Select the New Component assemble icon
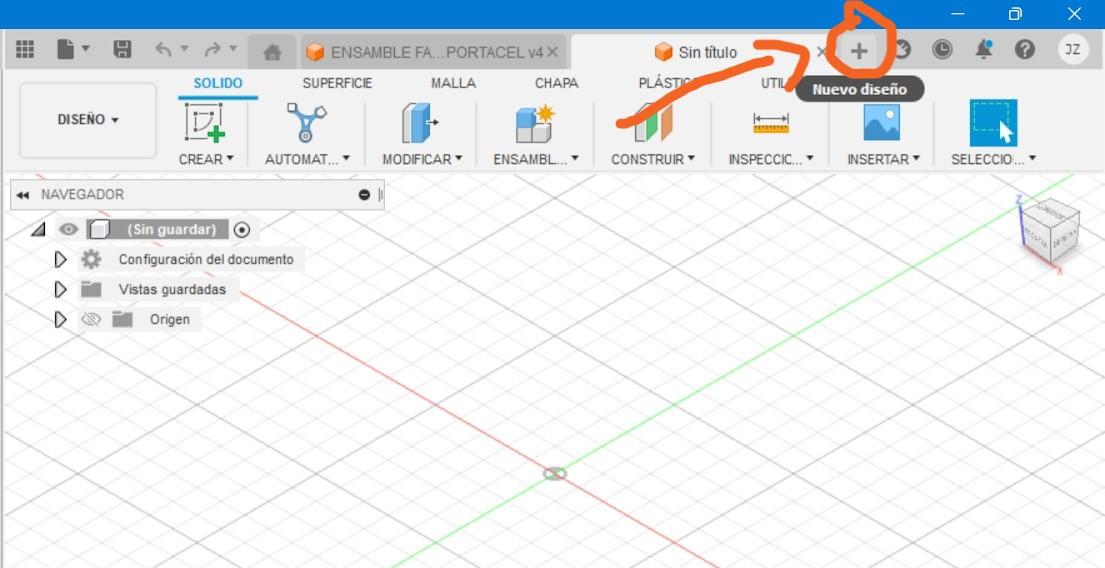This screenshot has width=1105, height=568. click(535, 123)
